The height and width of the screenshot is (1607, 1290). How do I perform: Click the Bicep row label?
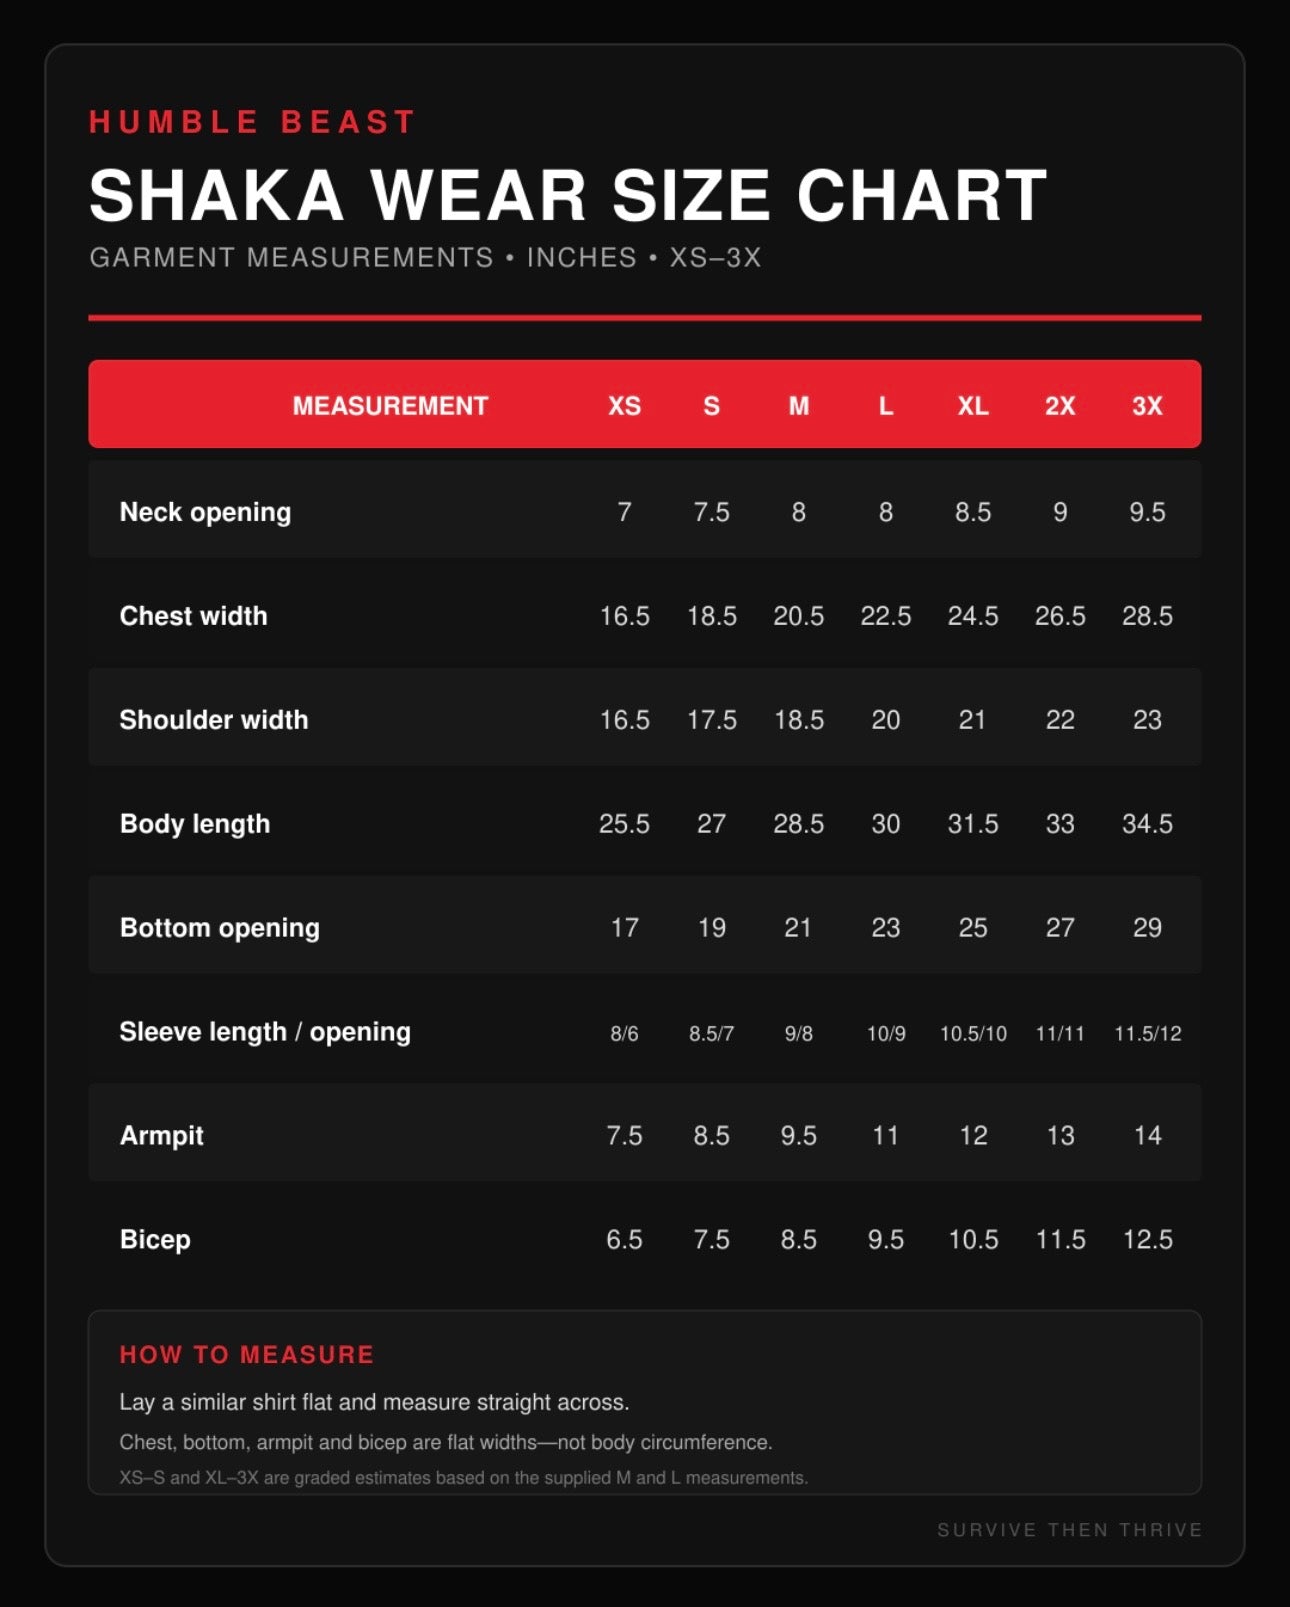[x=155, y=1240]
